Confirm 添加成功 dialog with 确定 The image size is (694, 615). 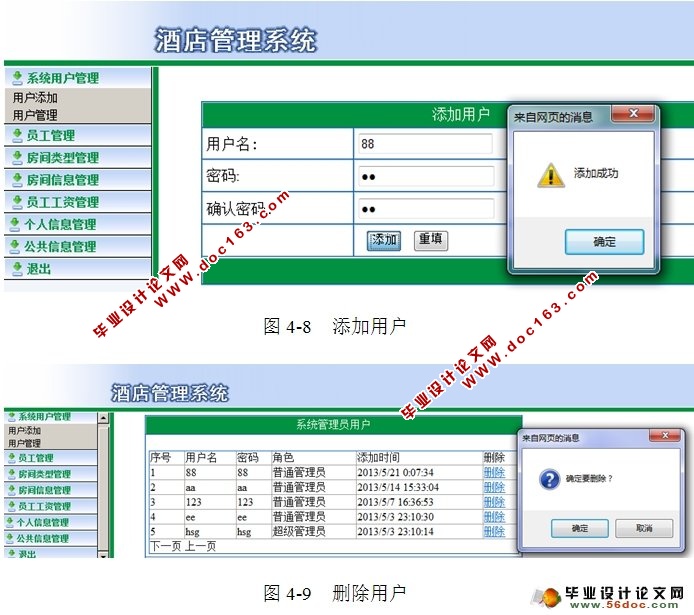click(604, 242)
